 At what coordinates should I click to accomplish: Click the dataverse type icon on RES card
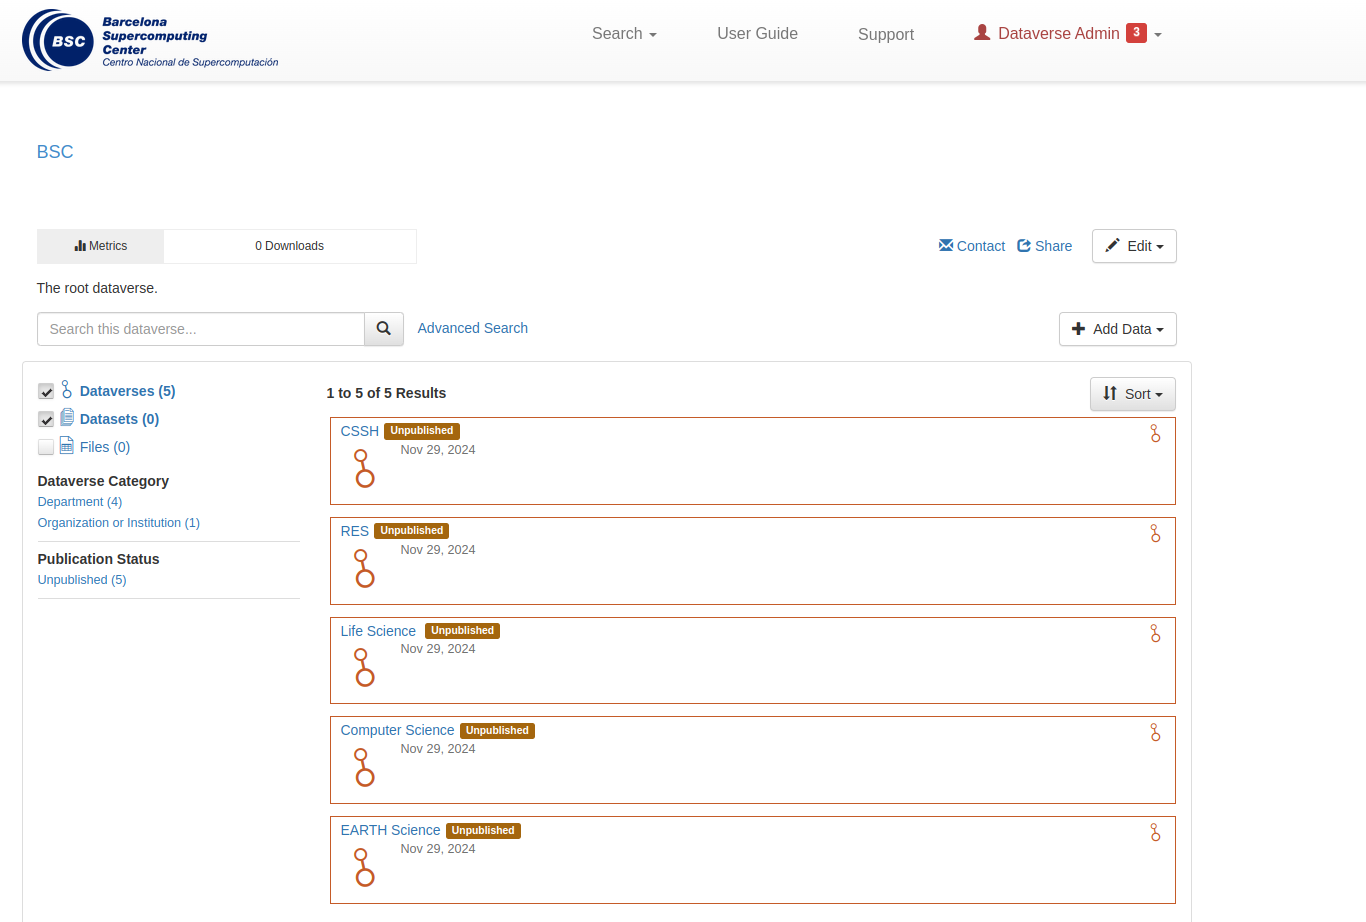tap(1155, 533)
